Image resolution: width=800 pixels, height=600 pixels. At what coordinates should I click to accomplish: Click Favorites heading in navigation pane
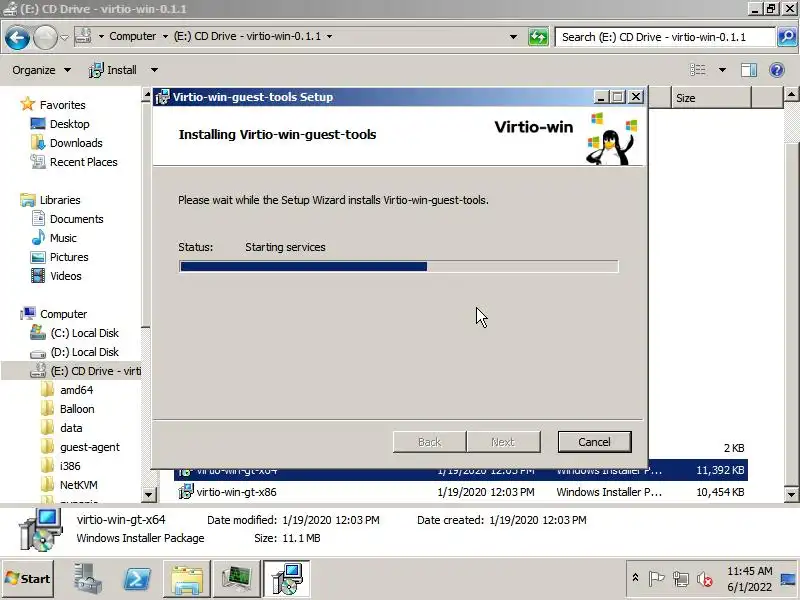point(62,105)
